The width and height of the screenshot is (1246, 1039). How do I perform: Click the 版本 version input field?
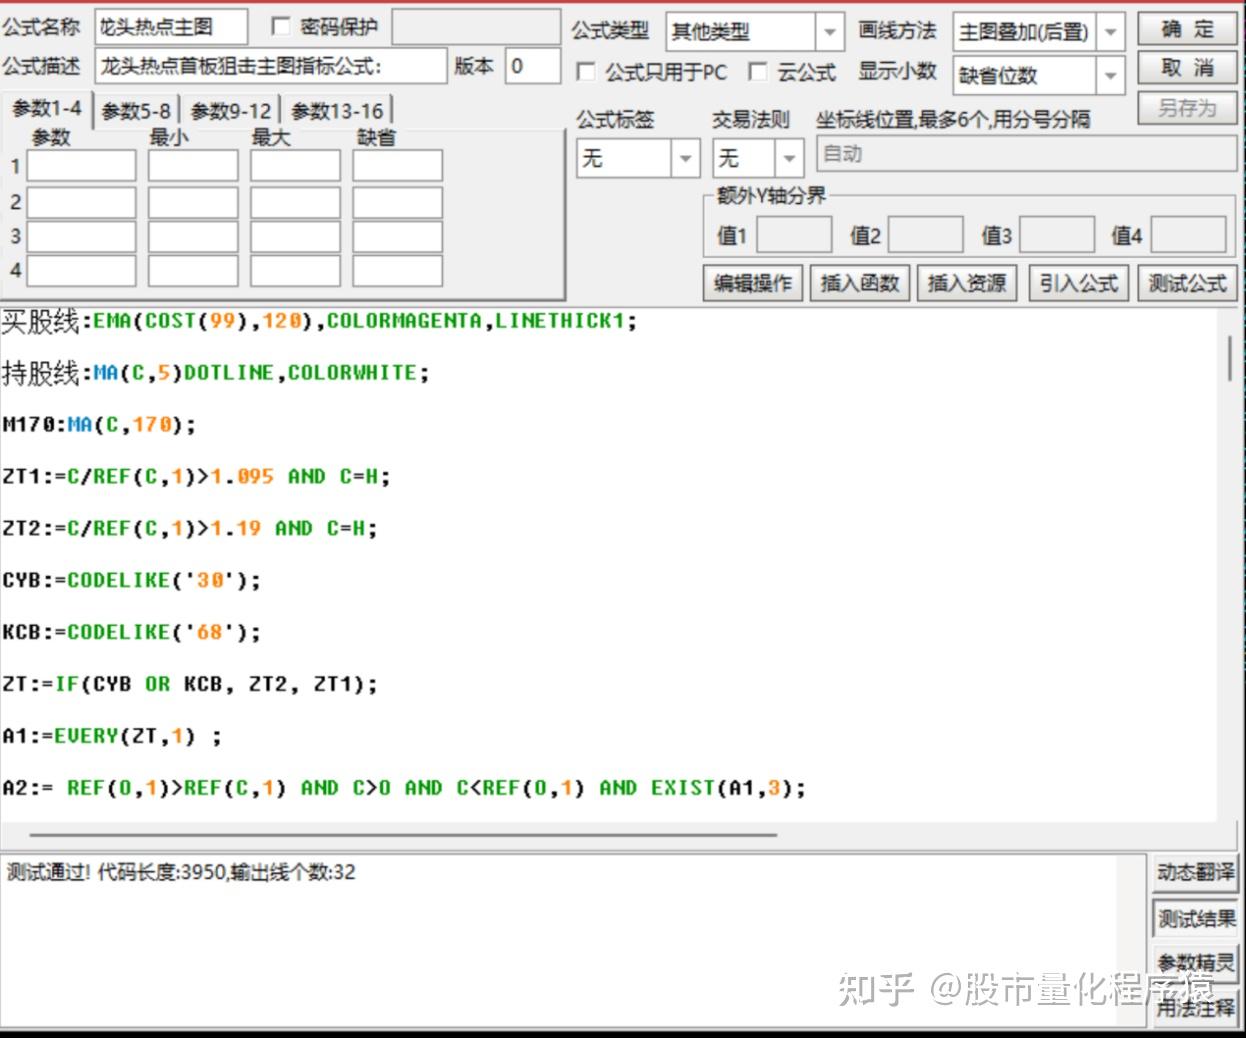(532, 66)
